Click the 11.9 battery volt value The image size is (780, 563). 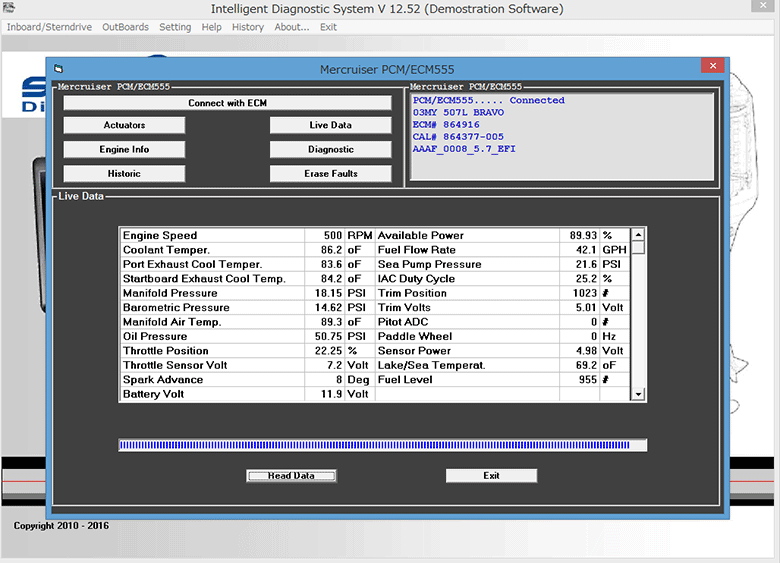331,394
